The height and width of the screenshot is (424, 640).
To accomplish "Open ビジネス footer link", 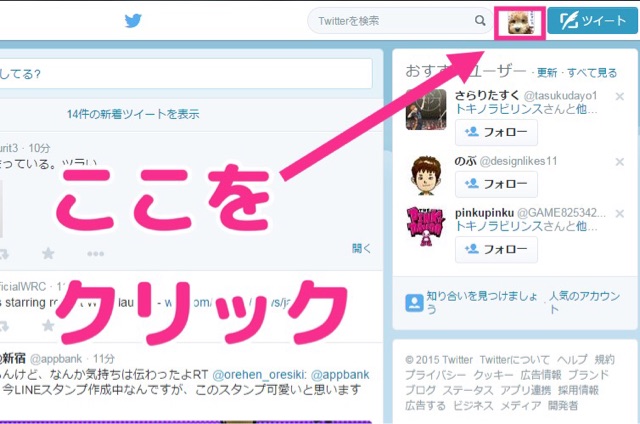I will pyautogui.click(x=473, y=406).
